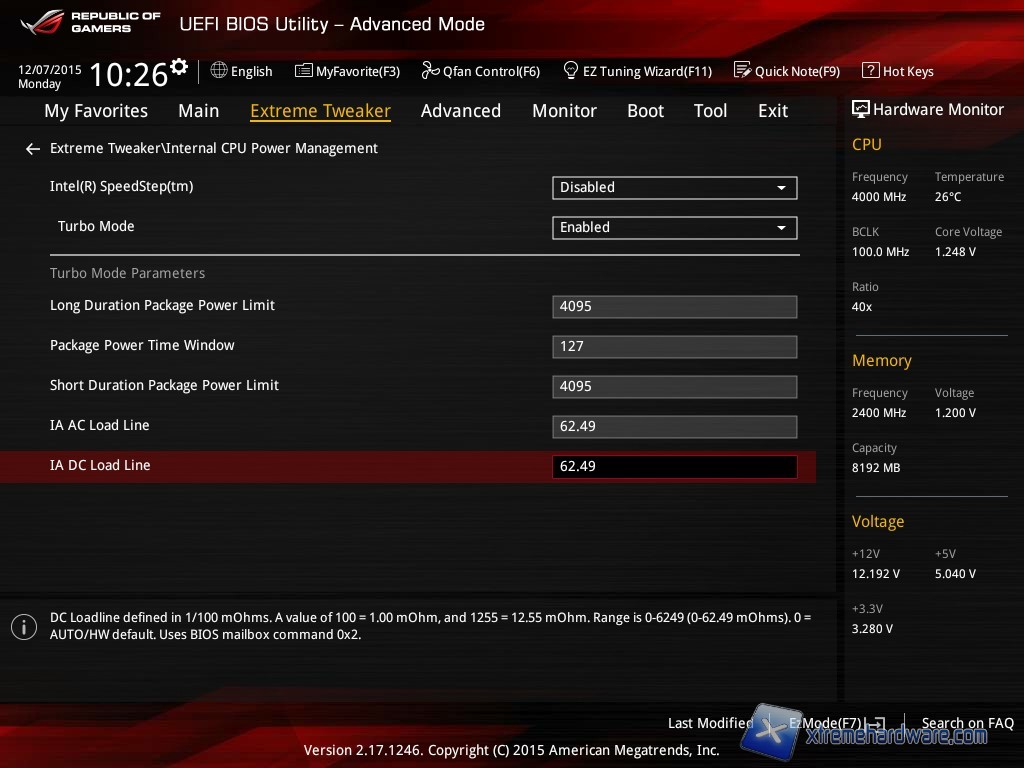
Task: Show the Hot Keys help
Action: [x=897, y=71]
